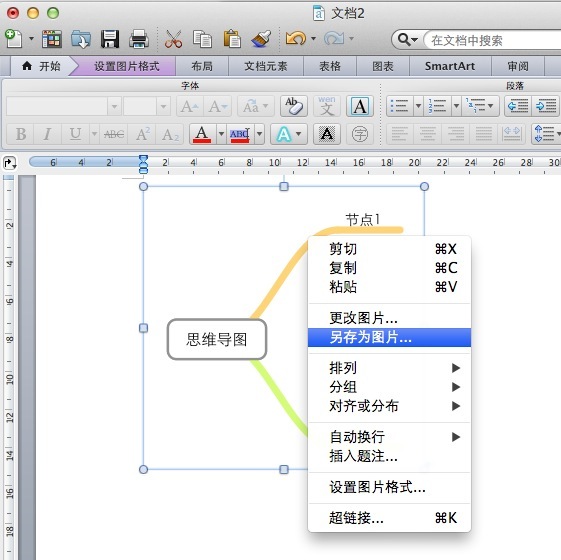Click the scissors Cut icon

pos(173,39)
